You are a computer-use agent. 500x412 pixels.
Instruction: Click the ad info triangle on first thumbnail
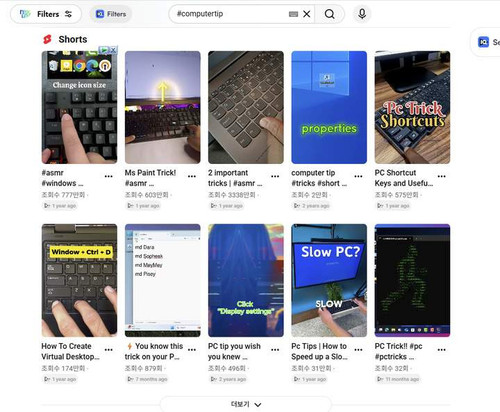(104, 50)
